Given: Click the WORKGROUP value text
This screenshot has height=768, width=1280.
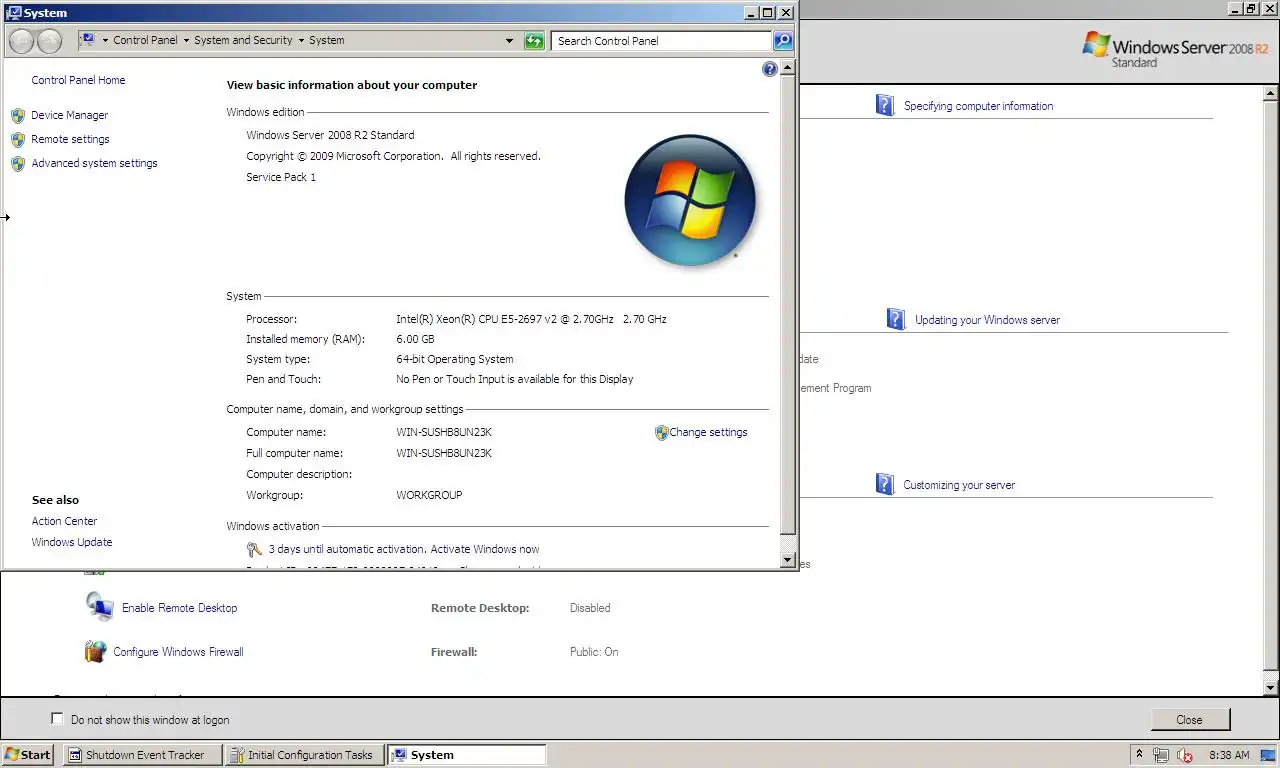Looking at the screenshot, I should (x=429, y=495).
